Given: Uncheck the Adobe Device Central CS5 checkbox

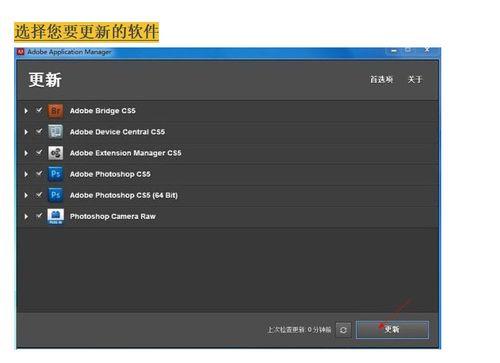Looking at the screenshot, I should click(39, 131).
